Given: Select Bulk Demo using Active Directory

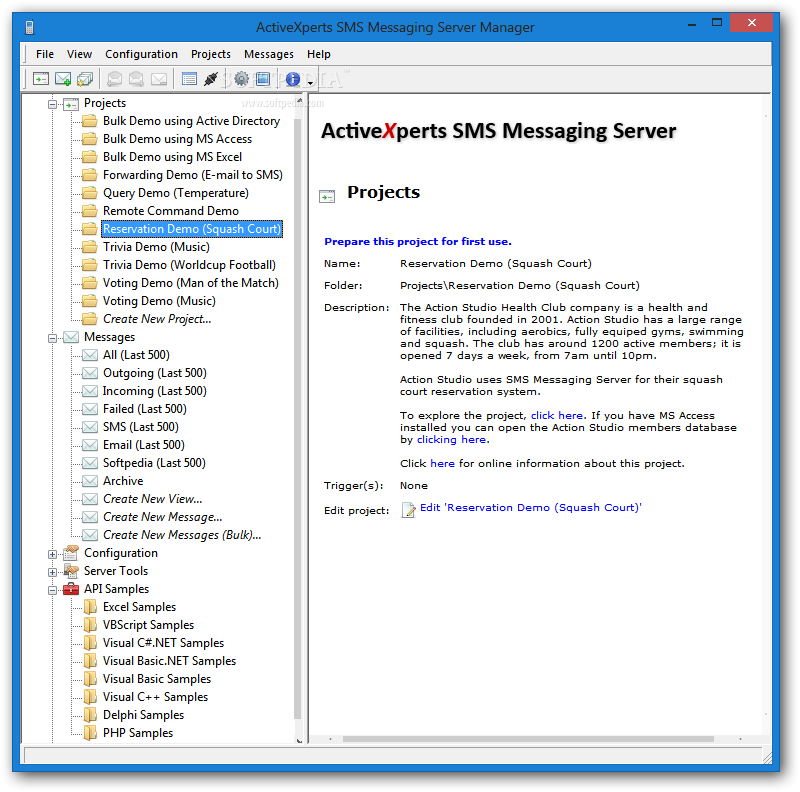Looking at the screenshot, I should 191,121.
